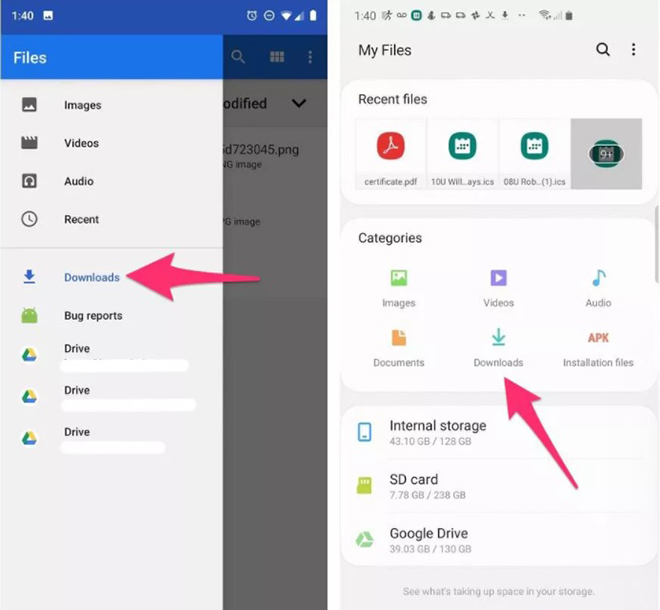
Task: Click the Audio headphones icon in drawer
Action: coord(29,181)
